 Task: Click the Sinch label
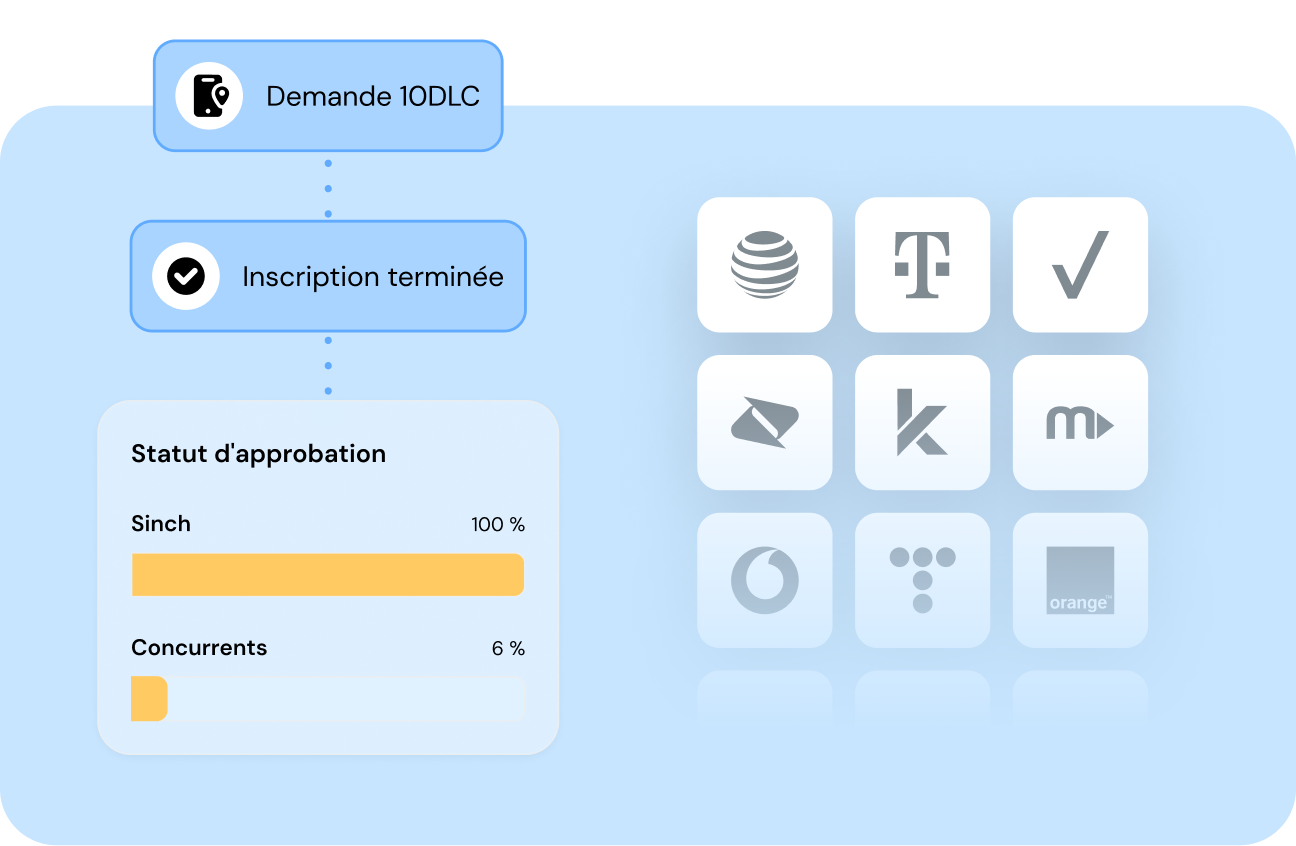tap(161, 524)
